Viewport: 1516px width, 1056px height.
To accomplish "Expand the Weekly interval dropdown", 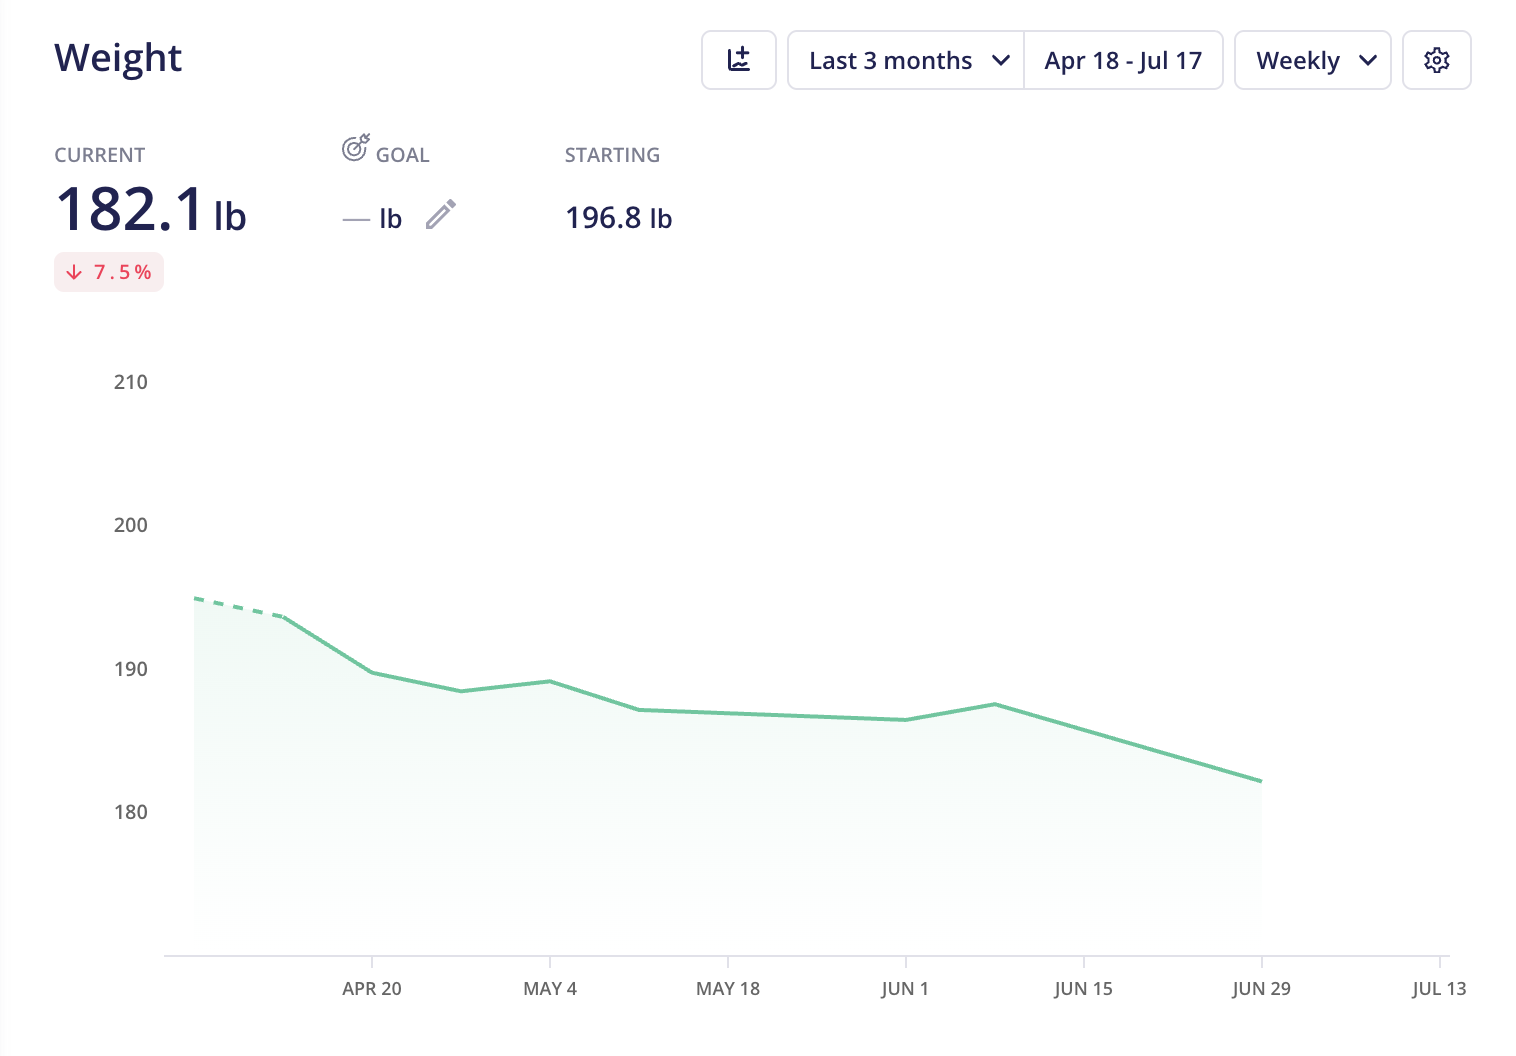I will tap(1313, 60).
